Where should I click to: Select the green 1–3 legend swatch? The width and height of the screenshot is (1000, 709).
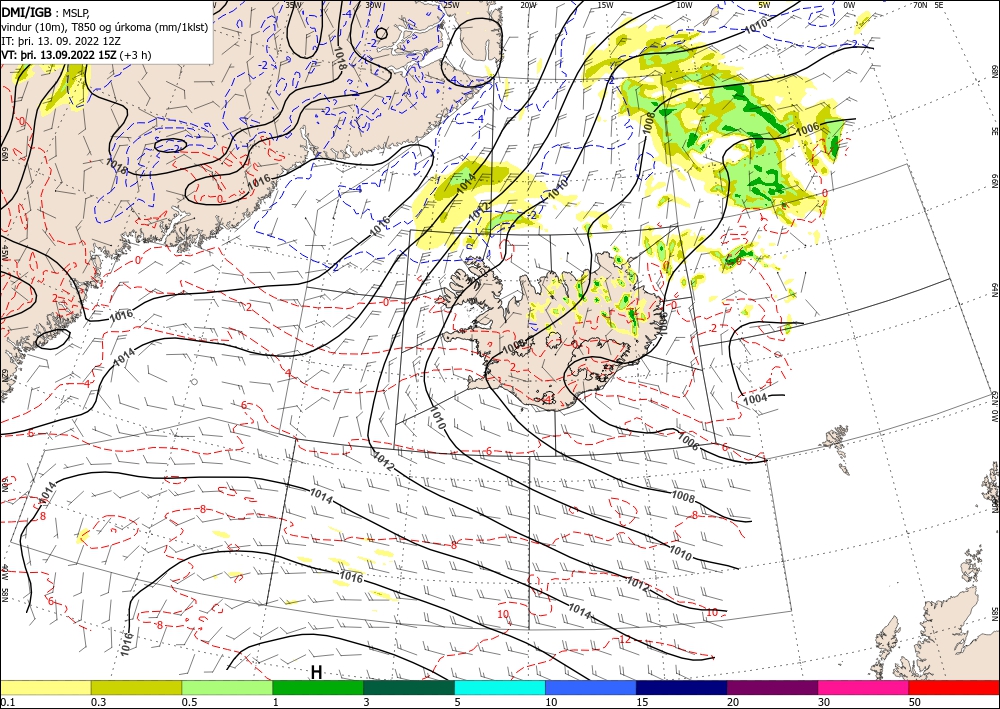(318, 687)
